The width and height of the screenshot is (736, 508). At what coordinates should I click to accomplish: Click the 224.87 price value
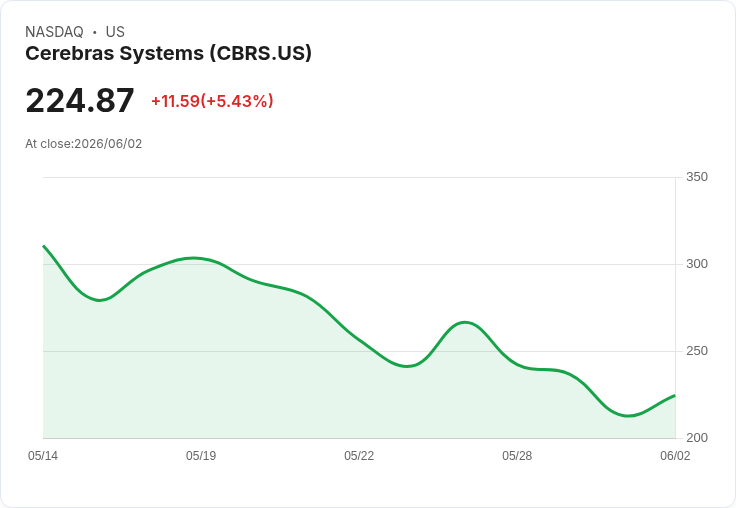[80, 101]
